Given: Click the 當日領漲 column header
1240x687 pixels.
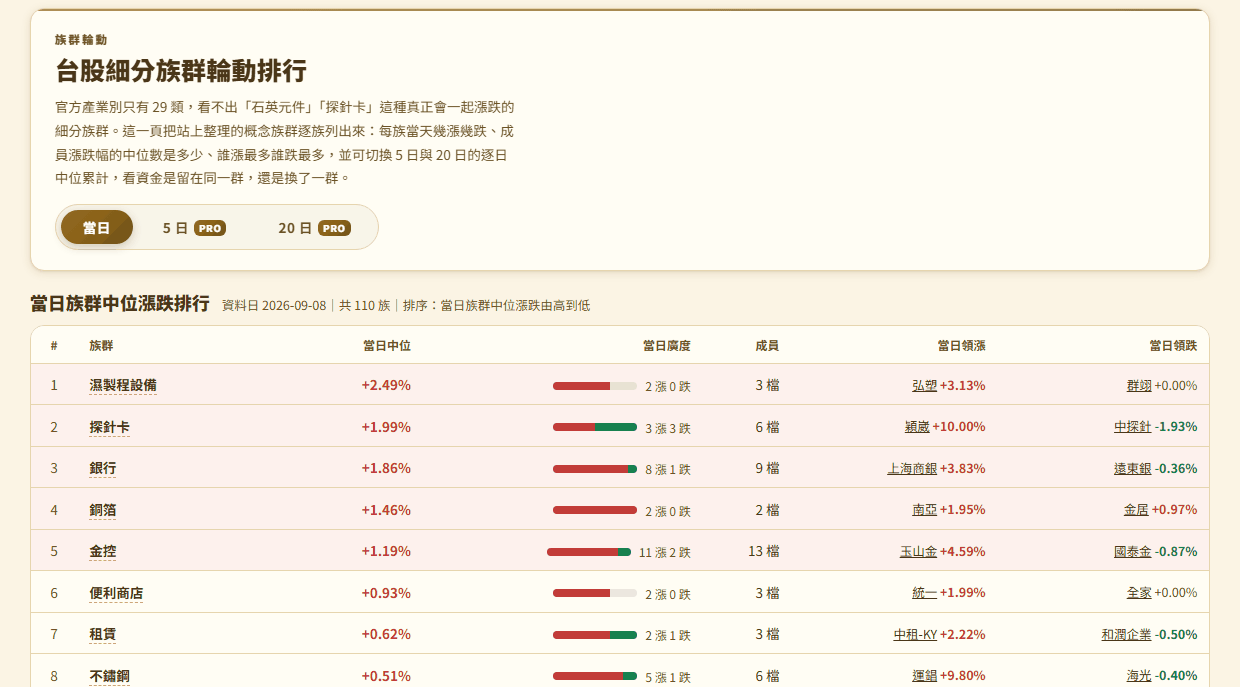Looking at the screenshot, I should [961, 345].
